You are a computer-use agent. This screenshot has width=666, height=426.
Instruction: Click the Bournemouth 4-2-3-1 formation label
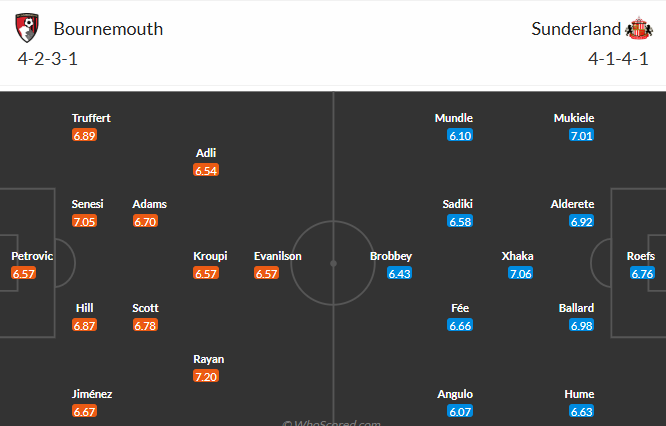pos(47,58)
